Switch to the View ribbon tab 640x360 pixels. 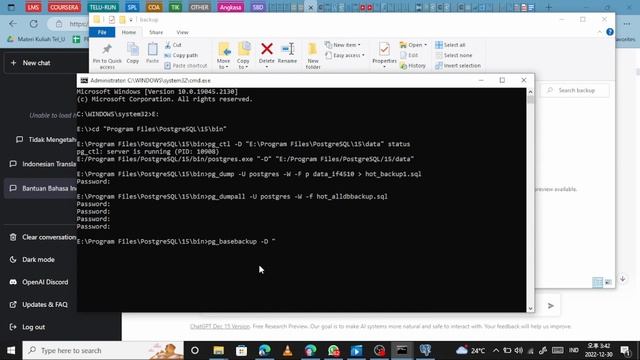[x=182, y=32]
